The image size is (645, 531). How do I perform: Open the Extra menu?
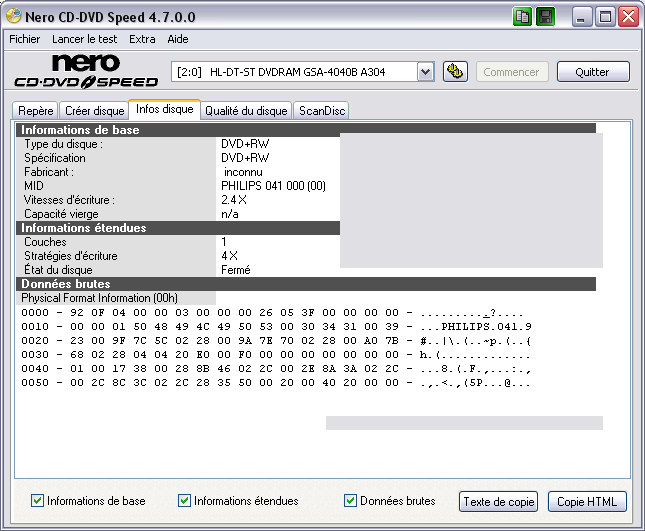pyautogui.click(x=142, y=39)
